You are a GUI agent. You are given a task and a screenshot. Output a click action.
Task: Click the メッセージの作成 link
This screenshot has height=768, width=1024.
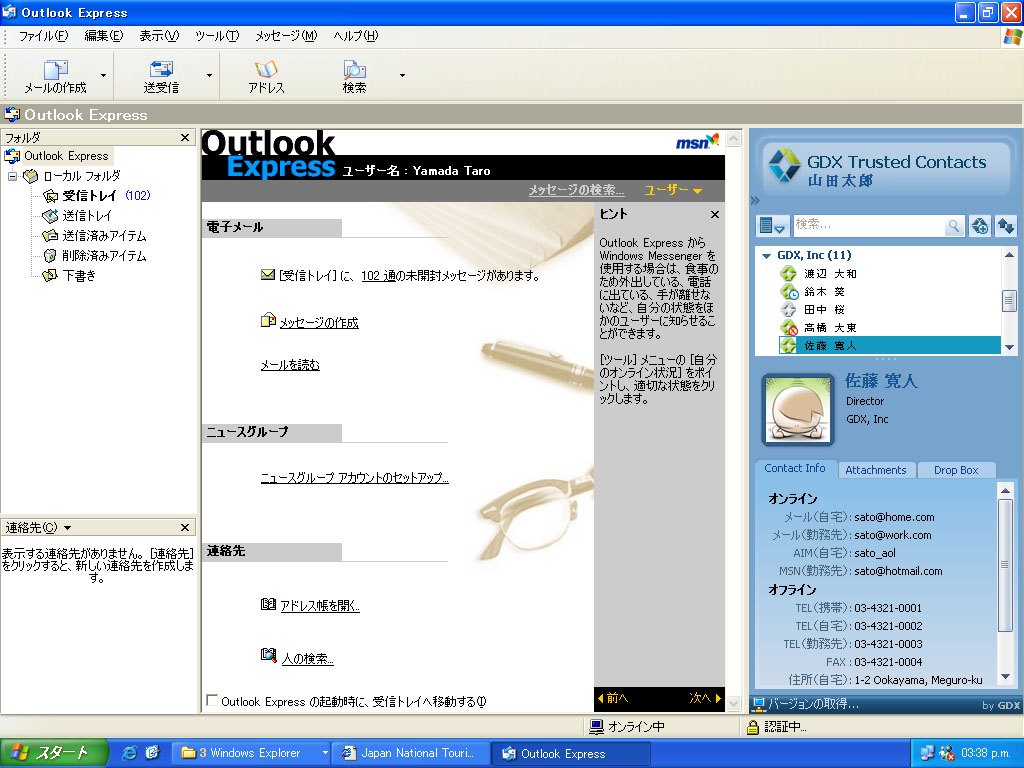click(318, 323)
